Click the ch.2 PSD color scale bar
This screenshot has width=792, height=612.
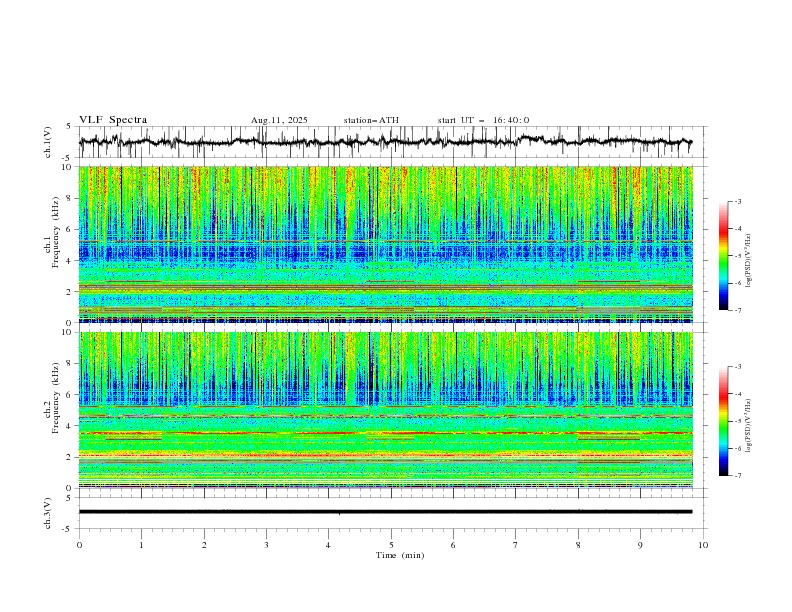pos(723,421)
